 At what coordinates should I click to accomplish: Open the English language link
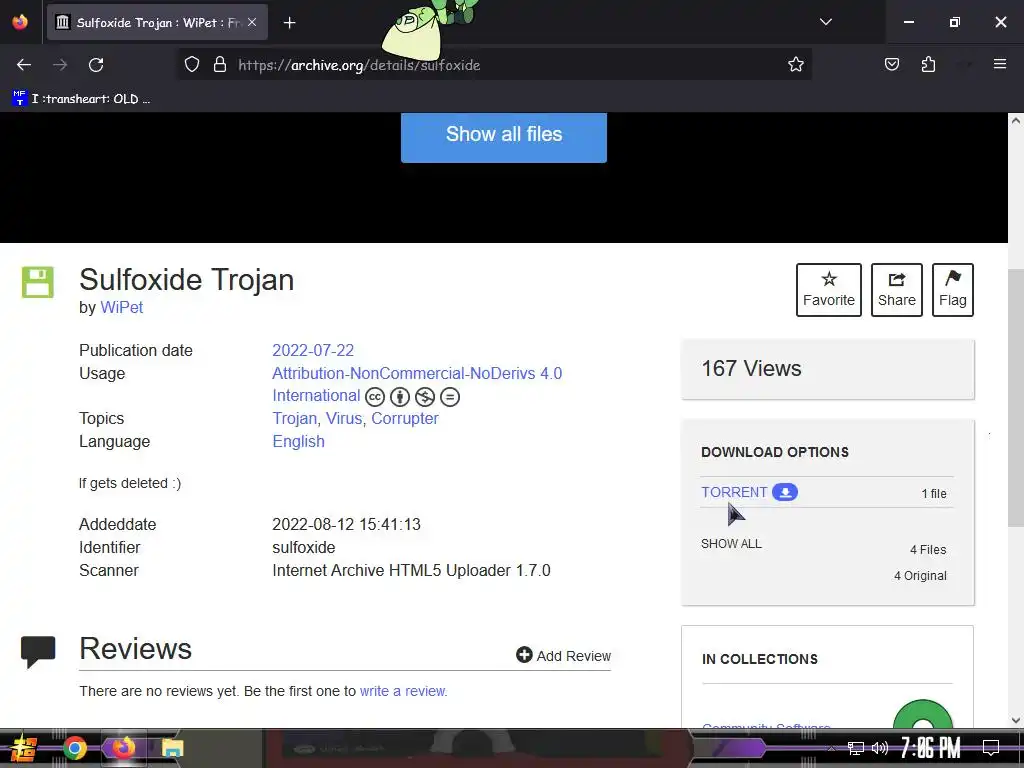point(298,441)
